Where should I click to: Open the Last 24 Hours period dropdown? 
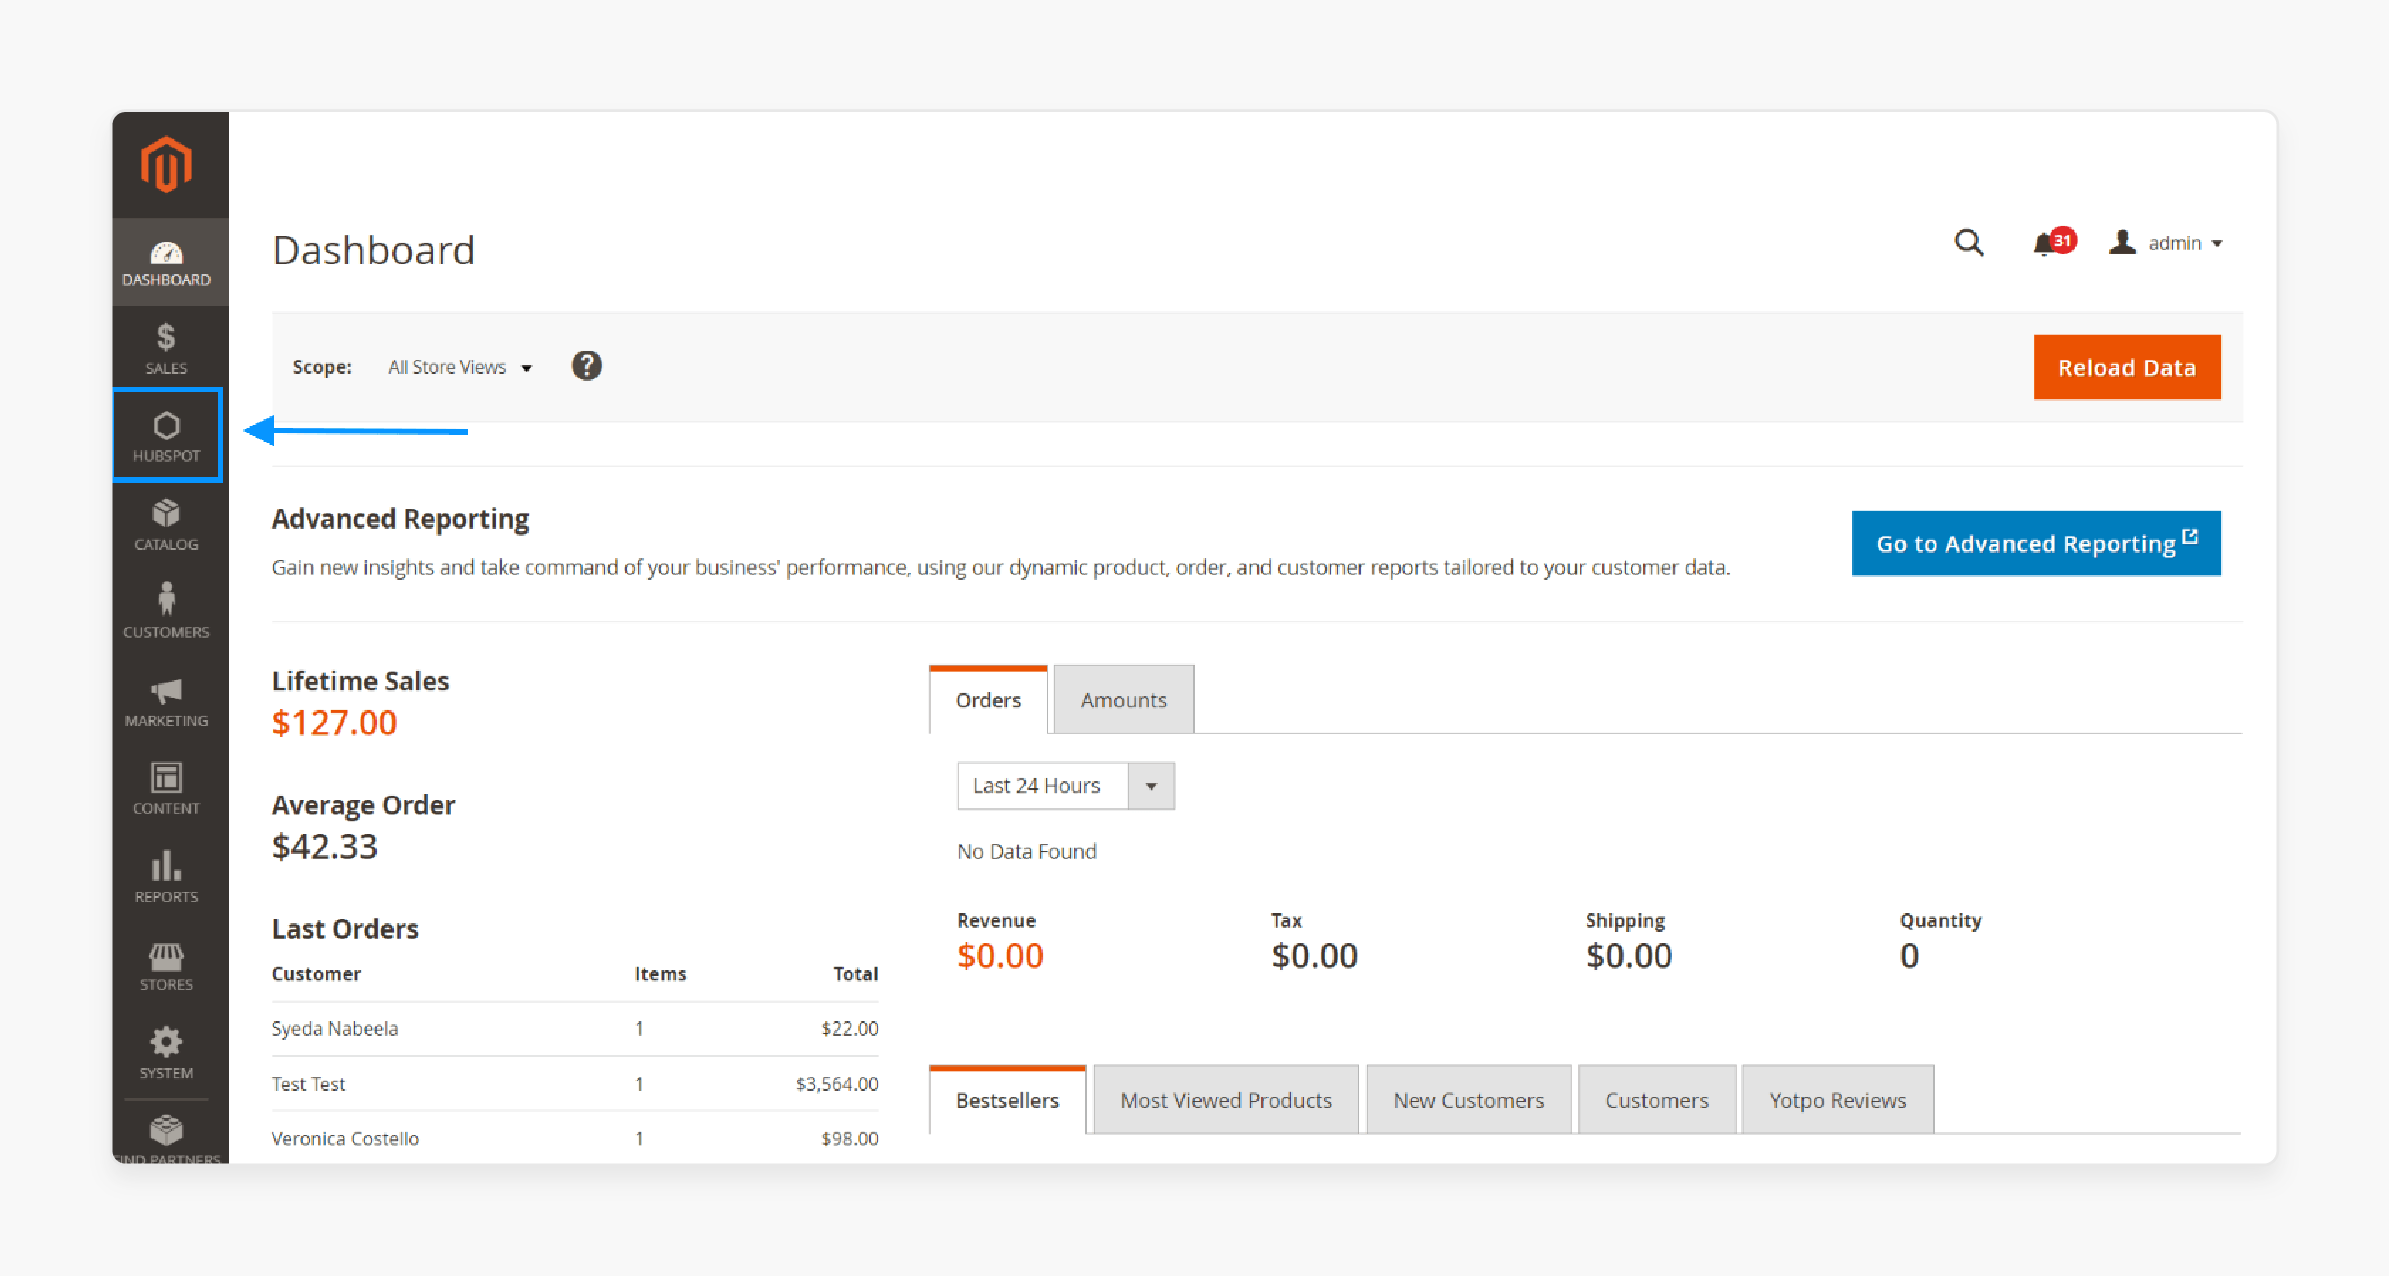1066,786
